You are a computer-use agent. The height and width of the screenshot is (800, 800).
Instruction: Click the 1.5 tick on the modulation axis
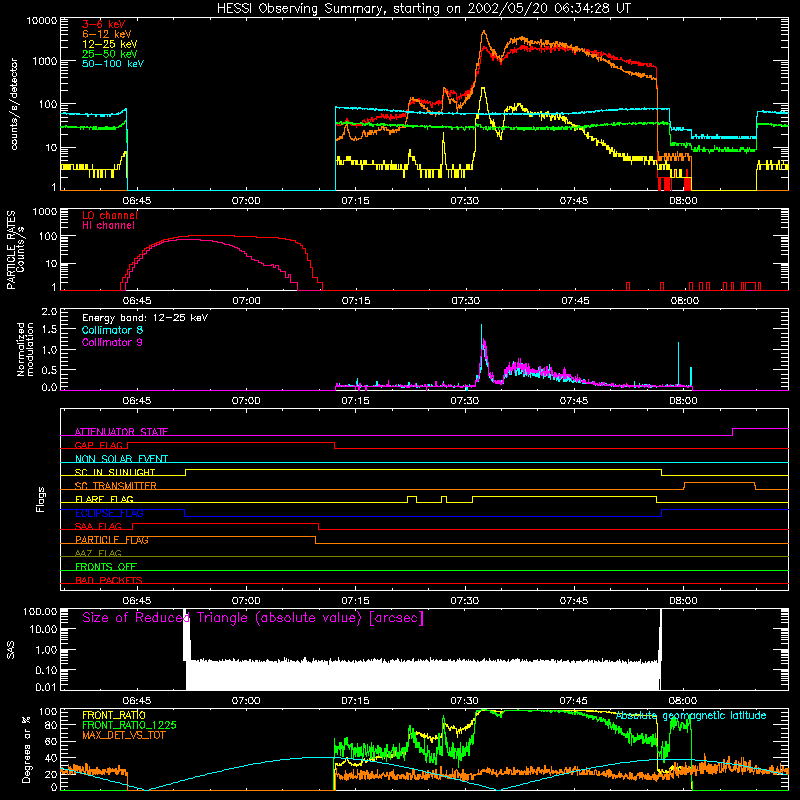[x=49, y=330]
